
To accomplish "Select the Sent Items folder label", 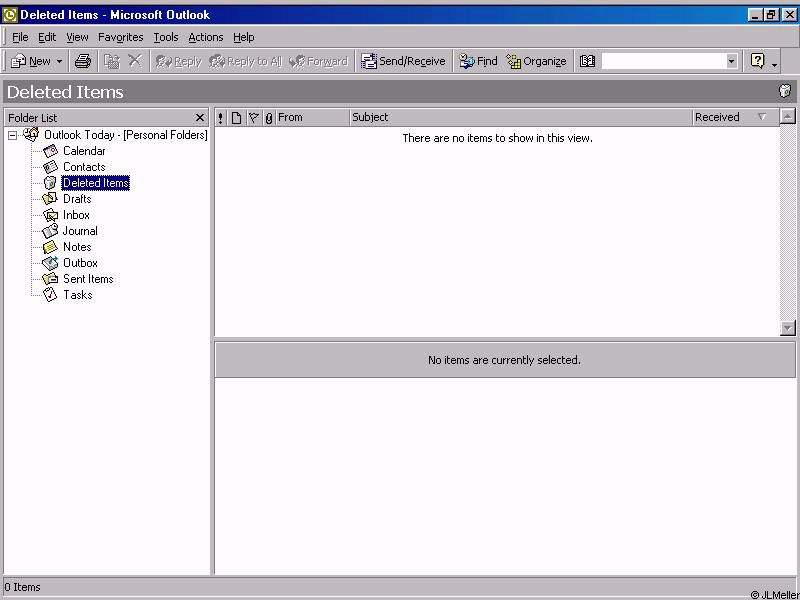I will pos(88,279).
